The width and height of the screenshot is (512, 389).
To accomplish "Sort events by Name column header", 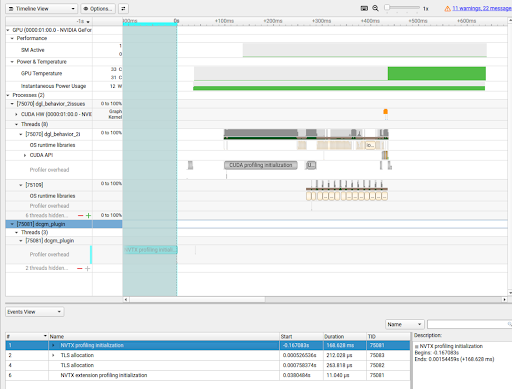I will pos(164,336).
